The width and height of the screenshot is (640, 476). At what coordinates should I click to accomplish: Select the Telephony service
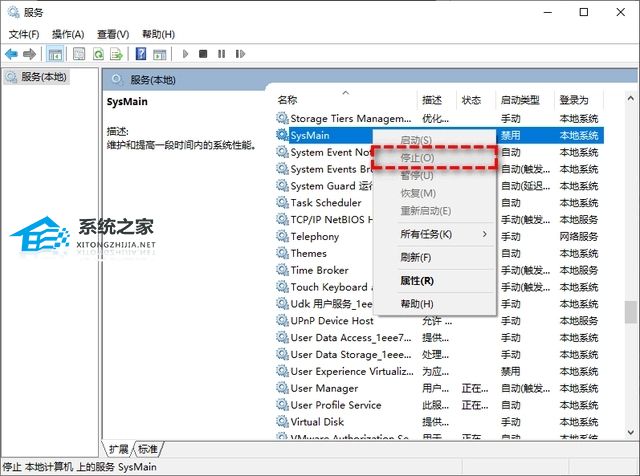[x=439, y=236]
